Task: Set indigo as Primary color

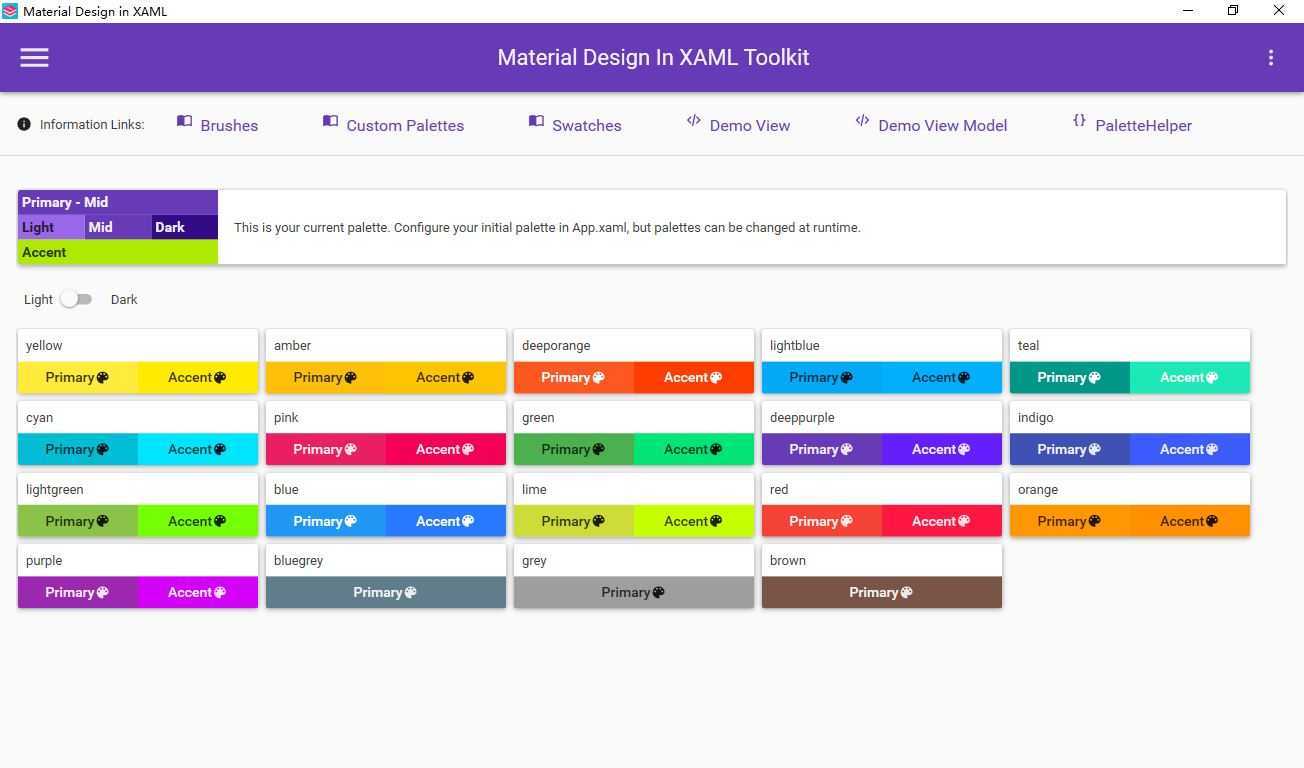Action: [x=1070, y=449]
